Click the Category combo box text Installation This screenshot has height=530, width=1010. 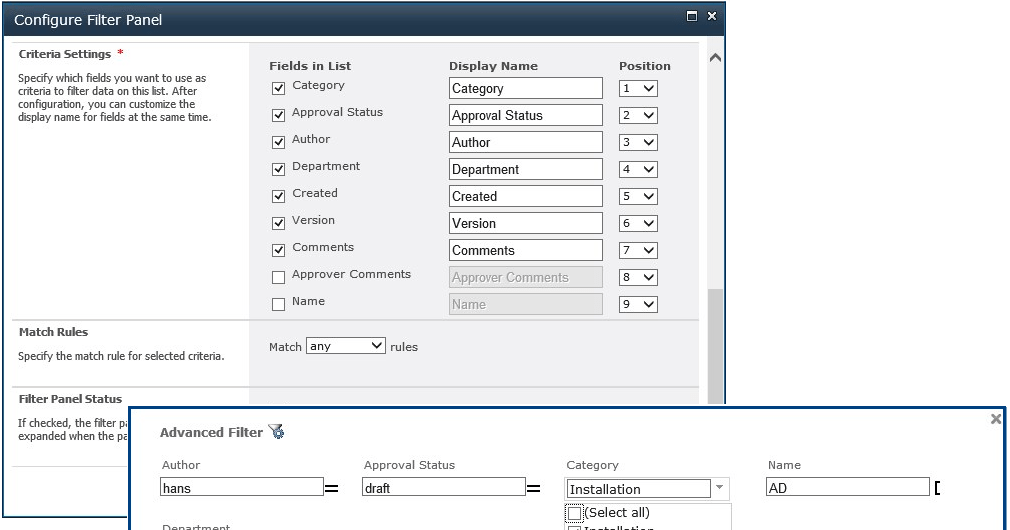coord(638,489)
